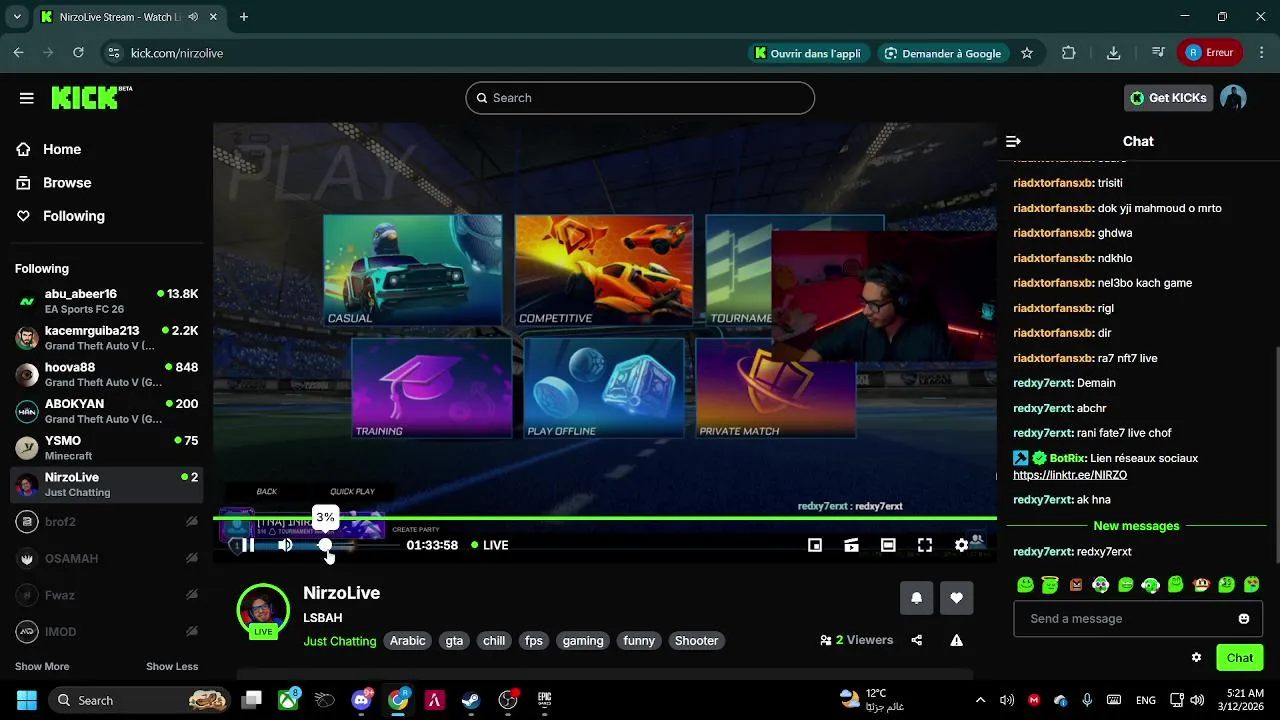Open clip creation icon in player
This screenshot has height=720, width=1280.
point(852,545)
